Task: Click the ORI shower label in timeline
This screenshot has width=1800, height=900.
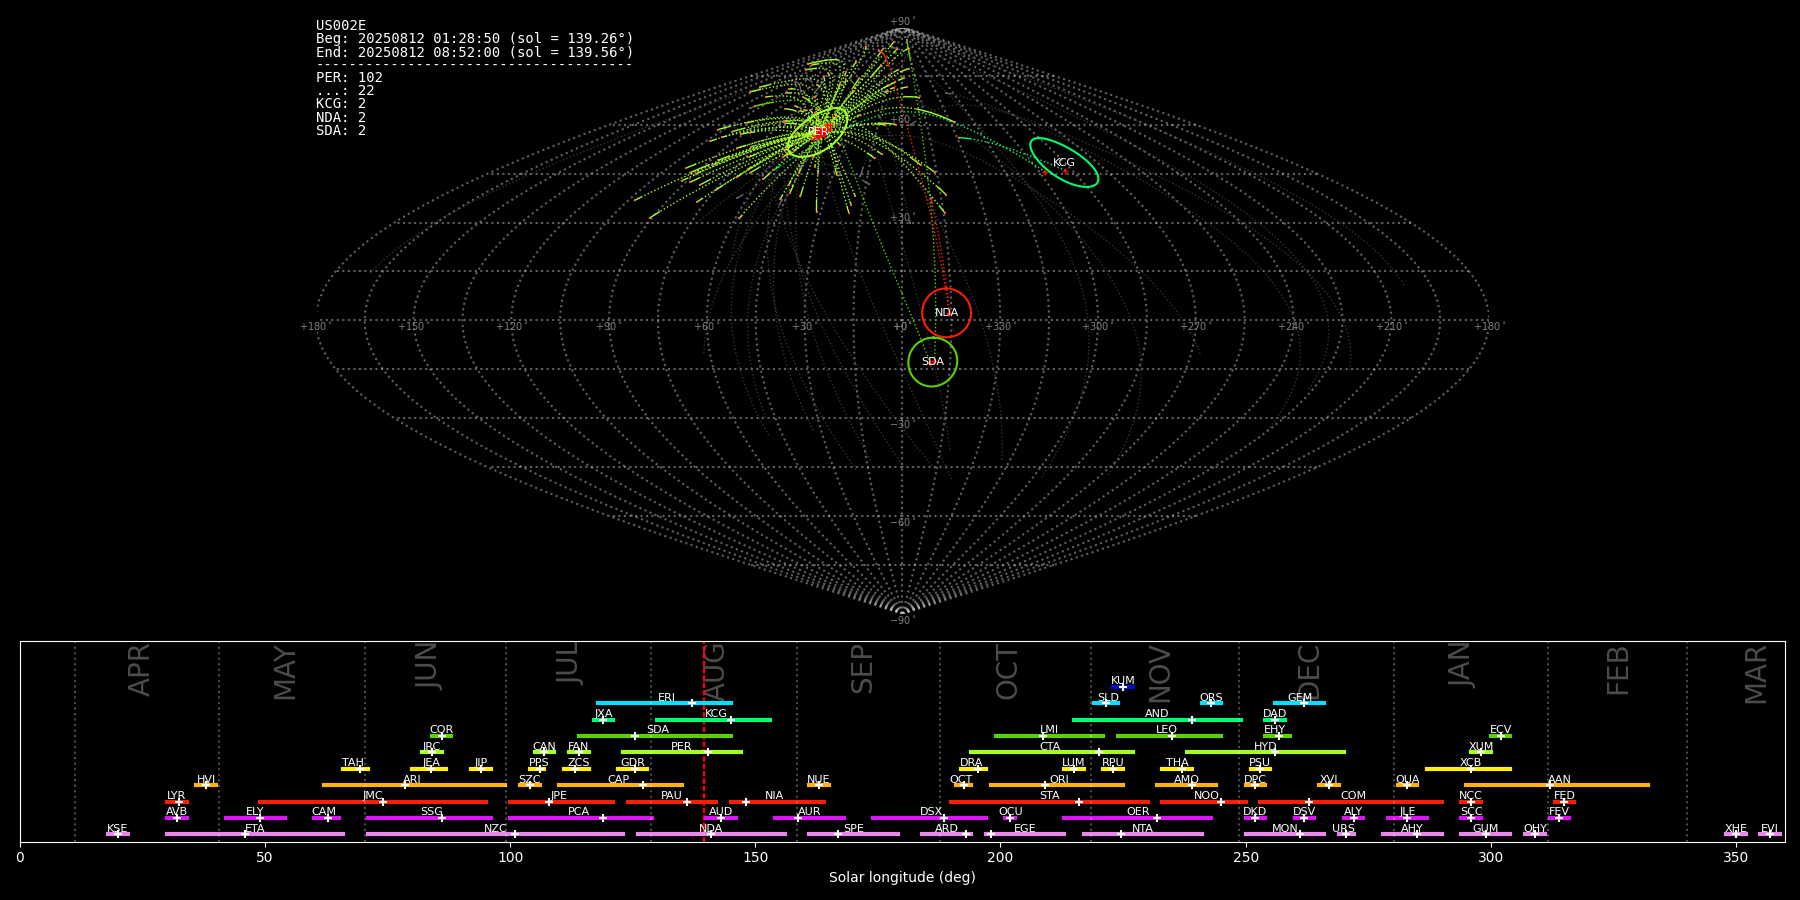Action: point(1059,780)
